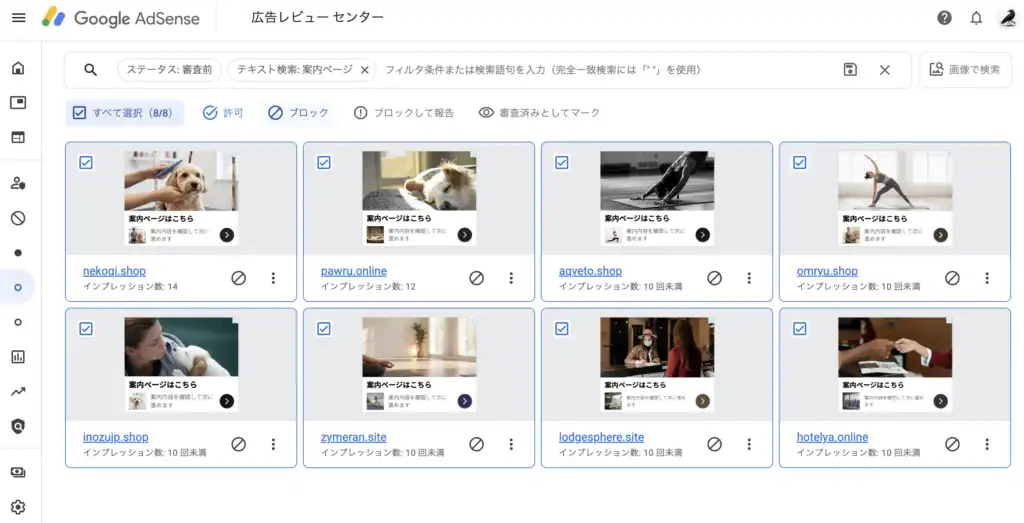Open the settings gear in the sidebar
The height and width of the screenshot is (523, 1024).
[18, 507]
